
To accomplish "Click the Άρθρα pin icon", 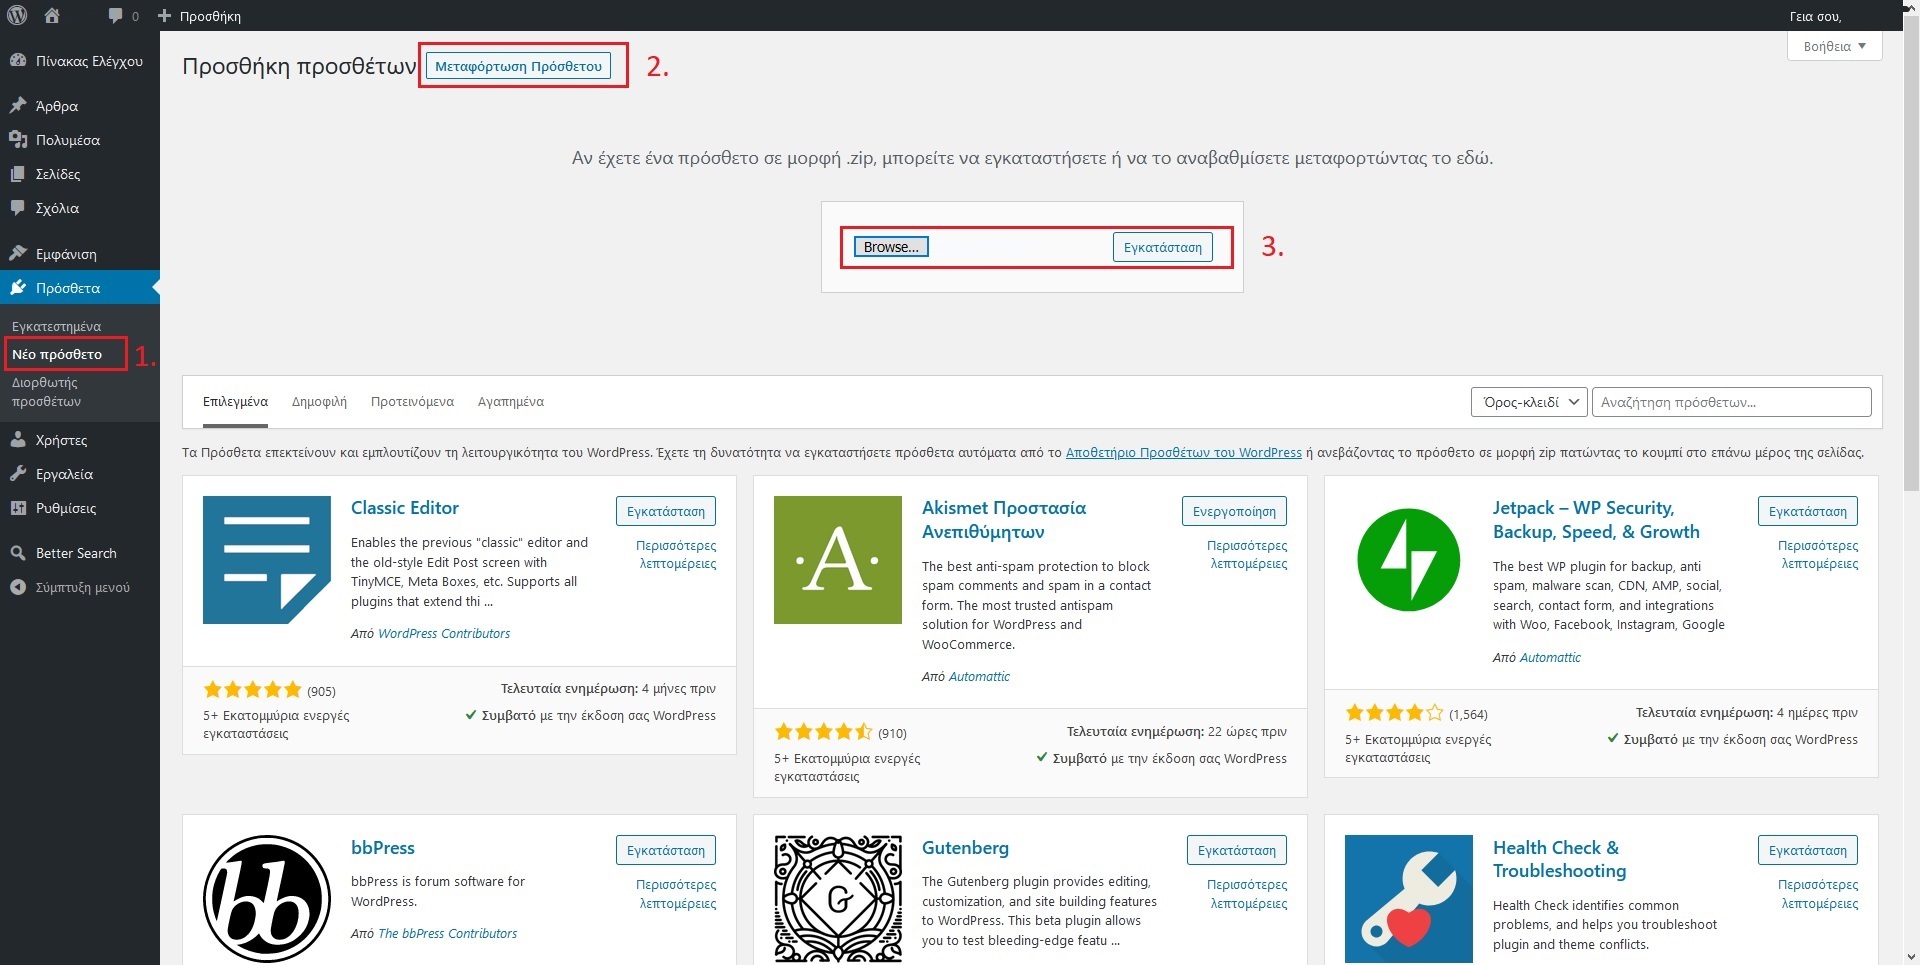I will pyautogui.click(x=17, y=105).
